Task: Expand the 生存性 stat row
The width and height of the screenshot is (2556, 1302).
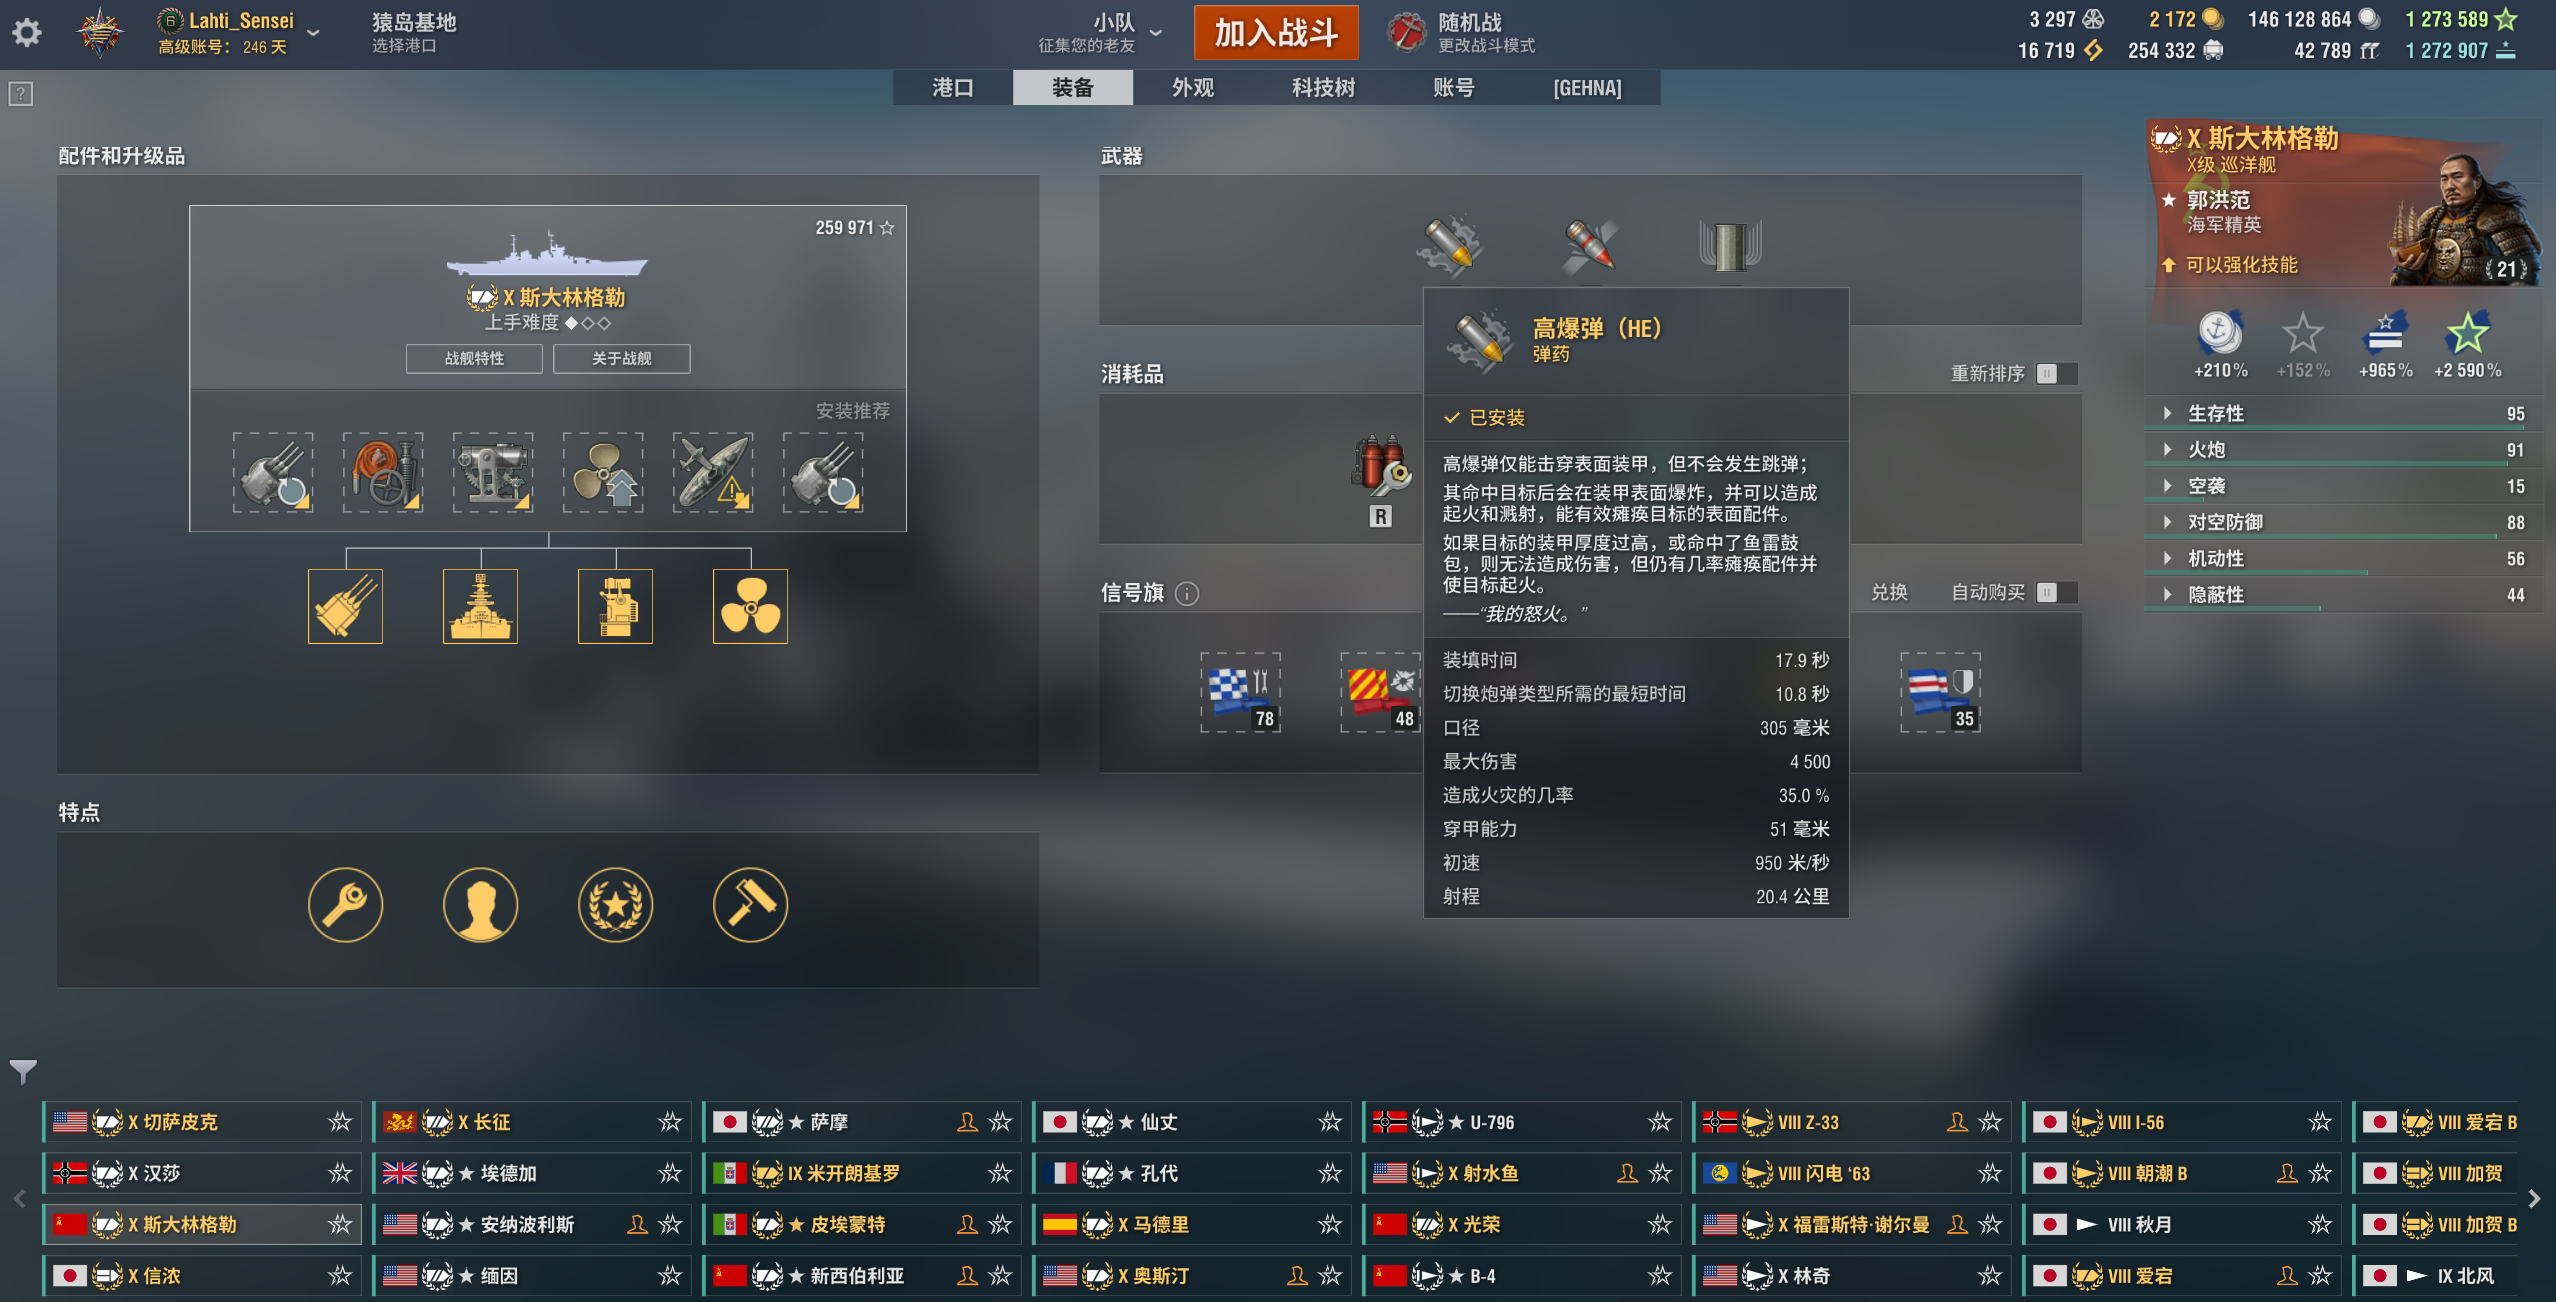Action: [2343, 413]
